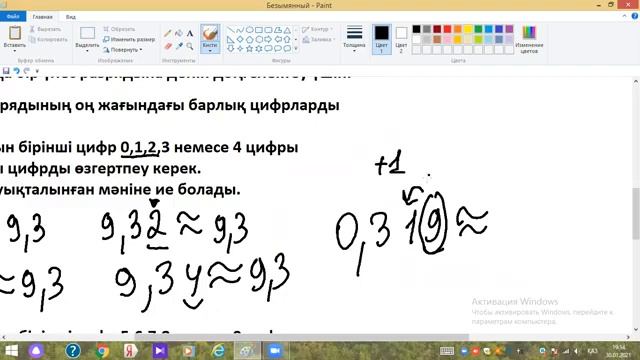Viewport: 640px width, 360px height.
Task: Switch to the View (Вид) tab
Action: click(x=71, y=17)
